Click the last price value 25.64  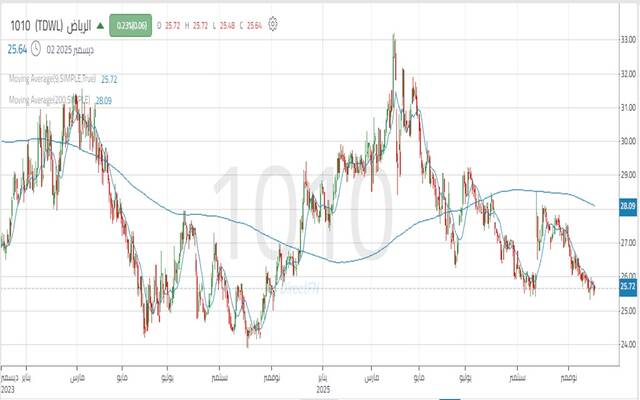tap(17, 47)
